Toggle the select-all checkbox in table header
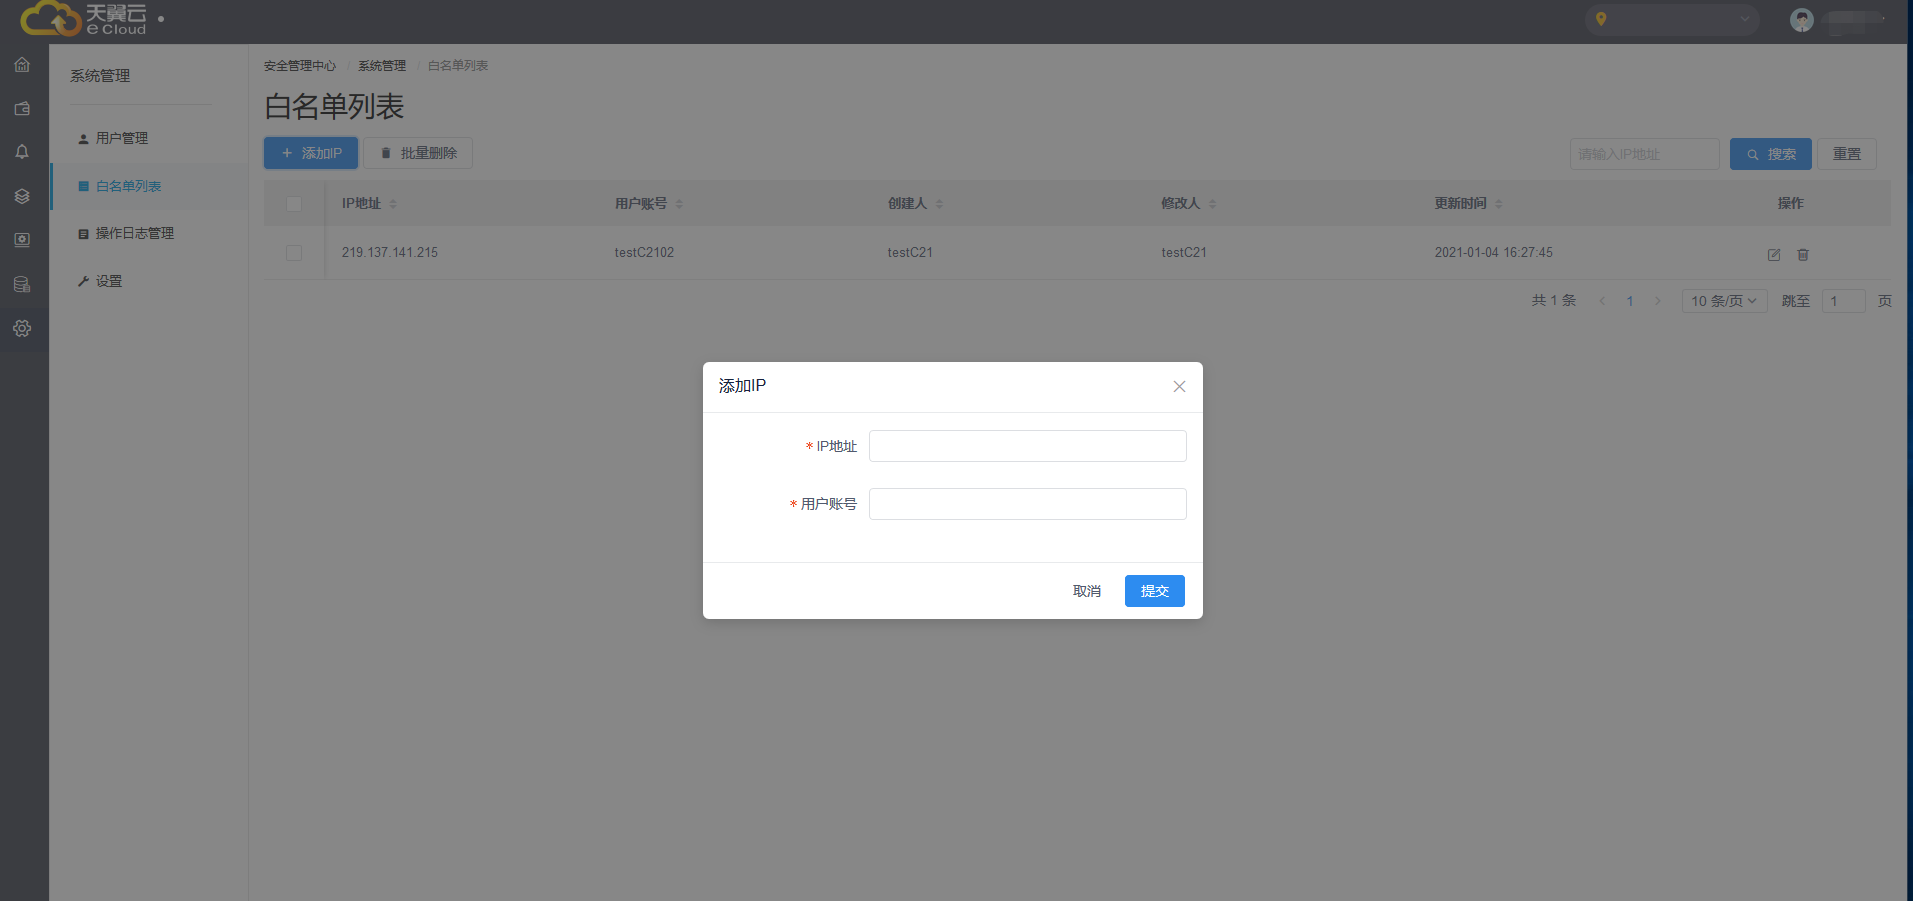 tap(294, 204)
